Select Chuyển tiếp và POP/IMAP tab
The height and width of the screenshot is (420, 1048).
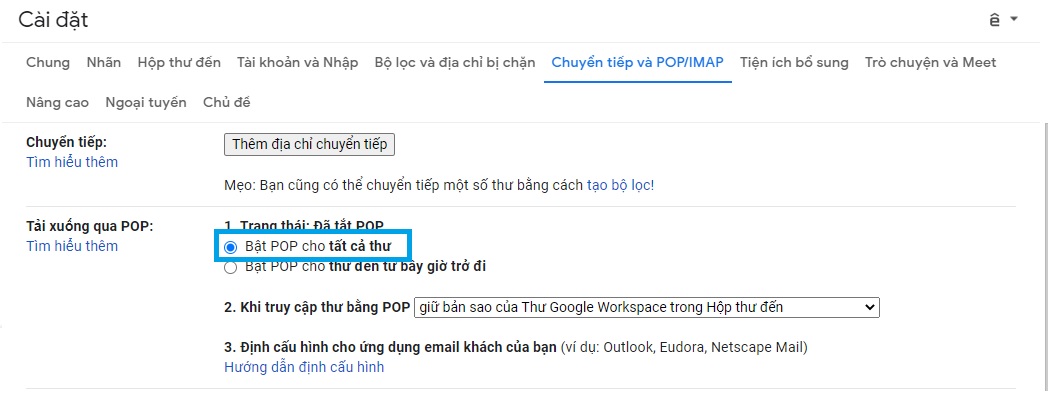click(638, 63)
